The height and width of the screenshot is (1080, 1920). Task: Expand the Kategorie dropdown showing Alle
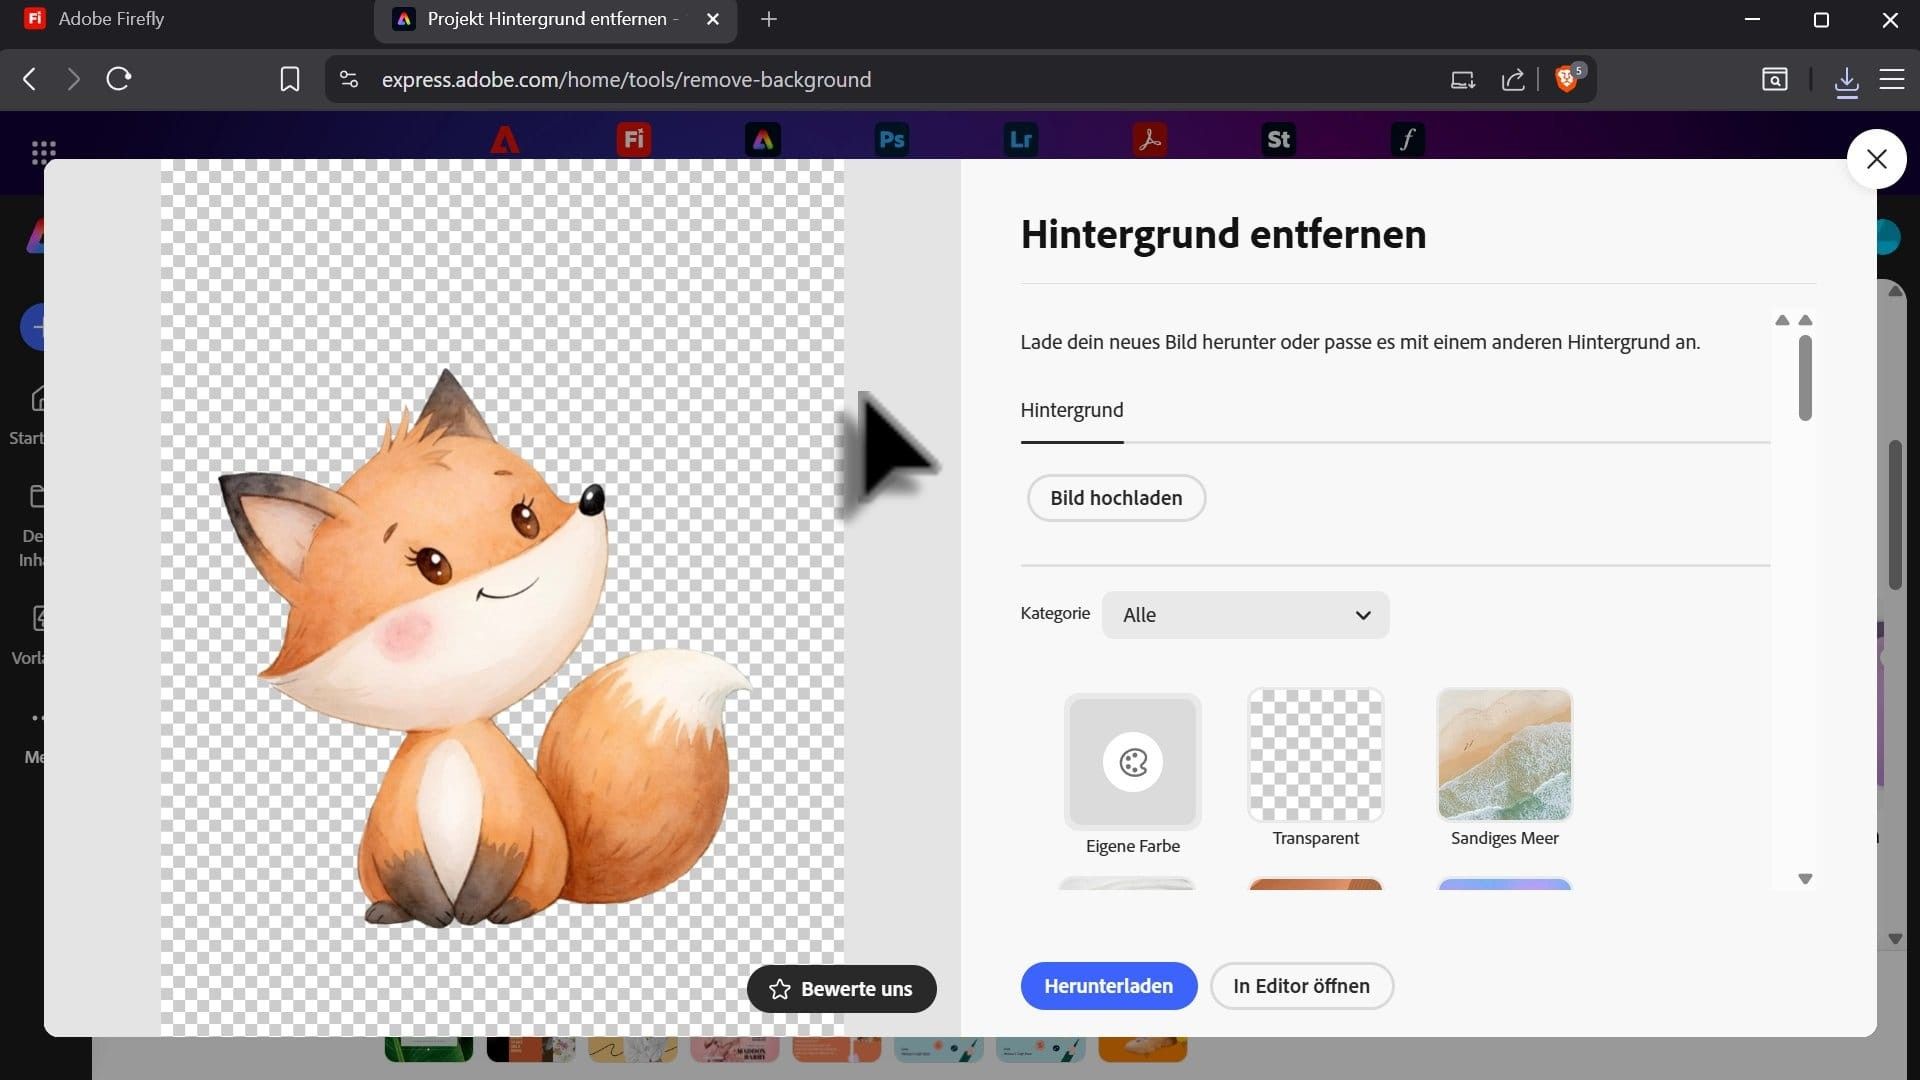pyautogui.click(x=1245, y=615)
